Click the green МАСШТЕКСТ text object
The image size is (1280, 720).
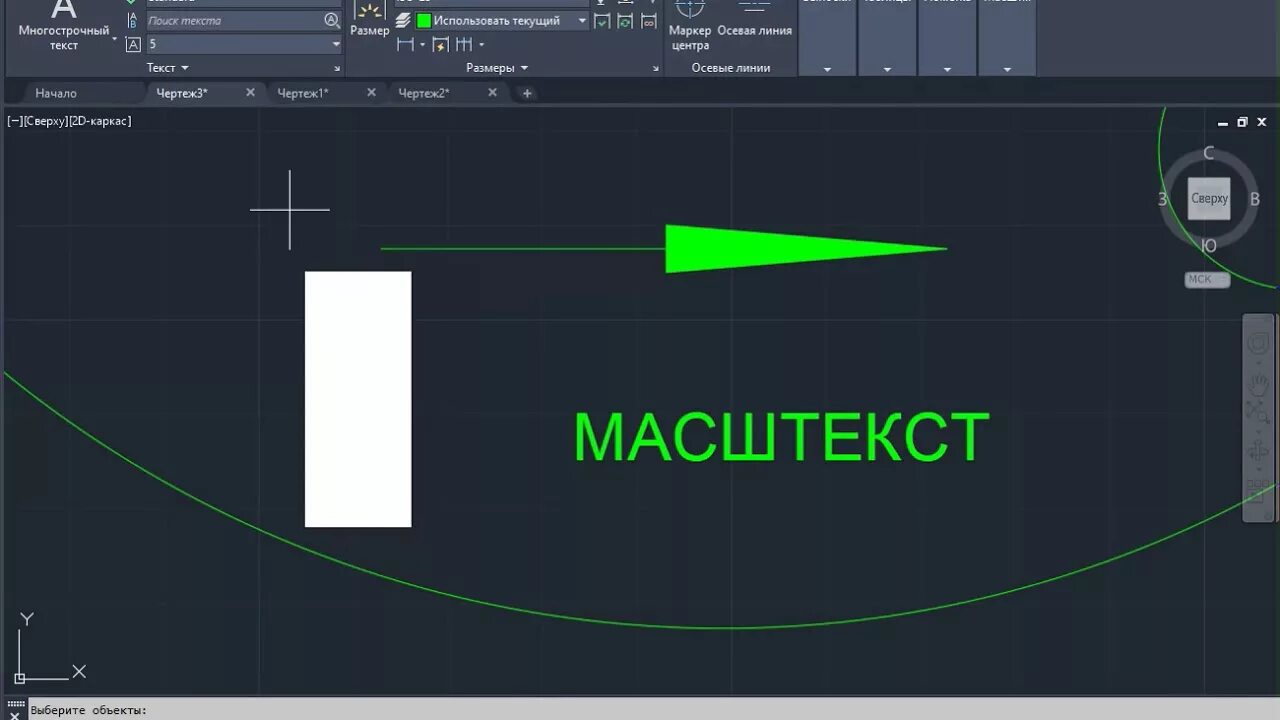(x=781, y=437)
